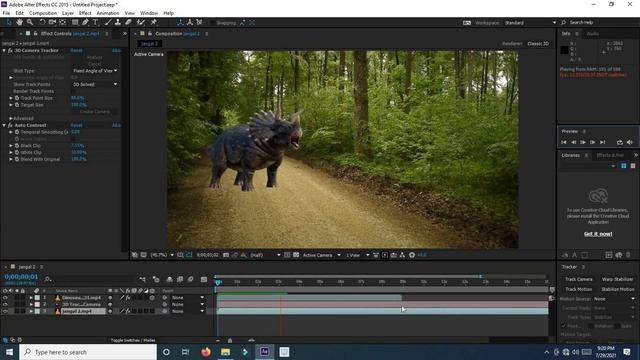The width and height of the screenshot is (640, 360).
Task: Click the World Axis Mode icon
Action: click(190, 22)
